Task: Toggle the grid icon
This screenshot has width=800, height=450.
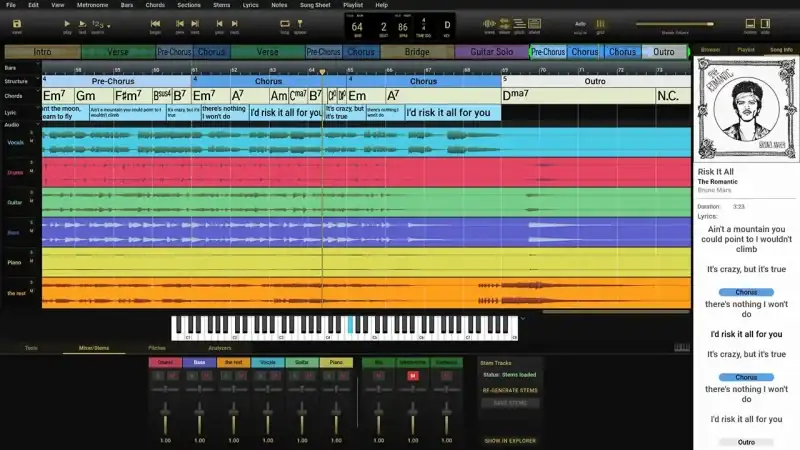Action: coord(601,24)
